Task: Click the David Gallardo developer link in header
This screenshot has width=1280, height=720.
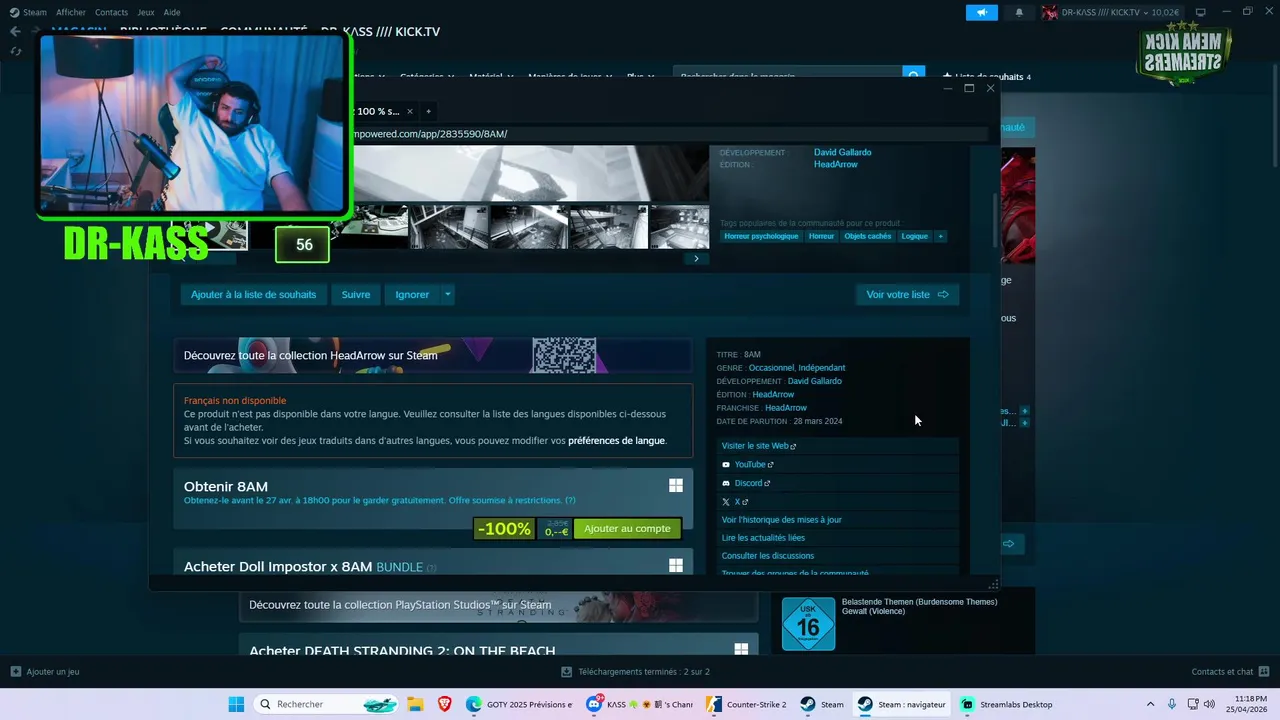Action: tap(842, 152)
